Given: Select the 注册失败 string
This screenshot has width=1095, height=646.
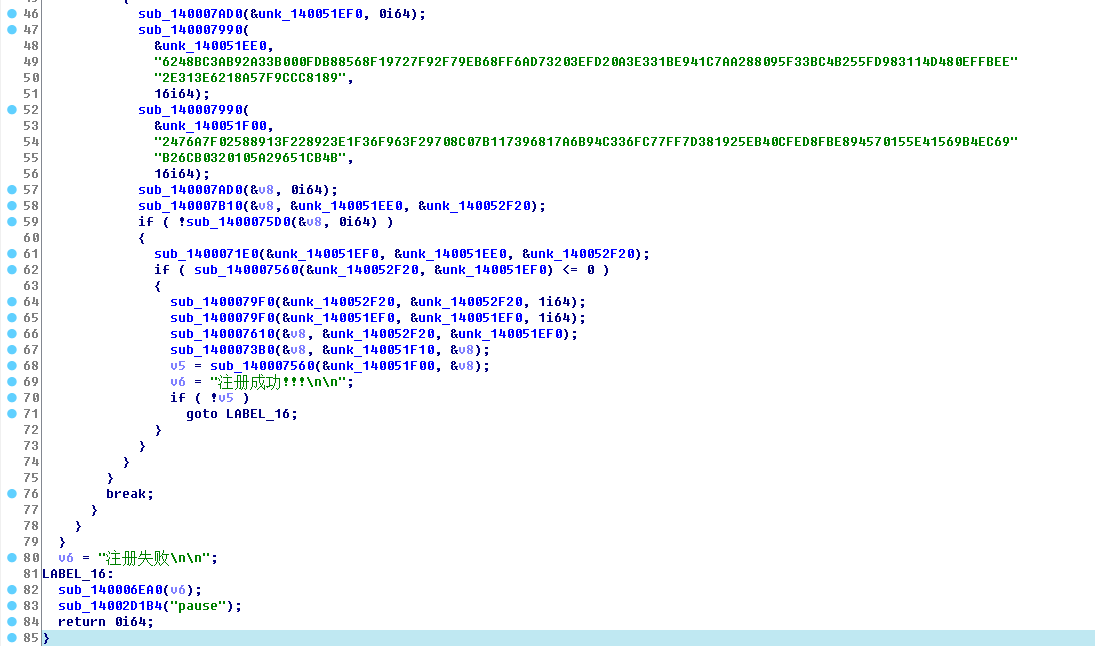Looking at the screenshot, I should pos(154,557).
